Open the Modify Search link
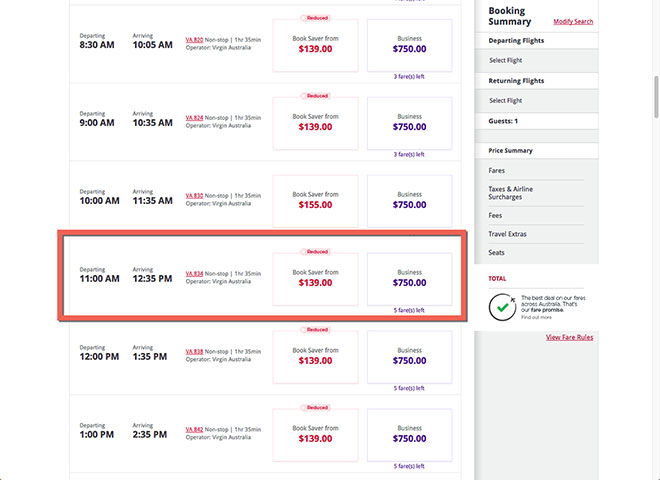Image resolution: width=660 pixels, height=480 pixels. coord(573,21)
